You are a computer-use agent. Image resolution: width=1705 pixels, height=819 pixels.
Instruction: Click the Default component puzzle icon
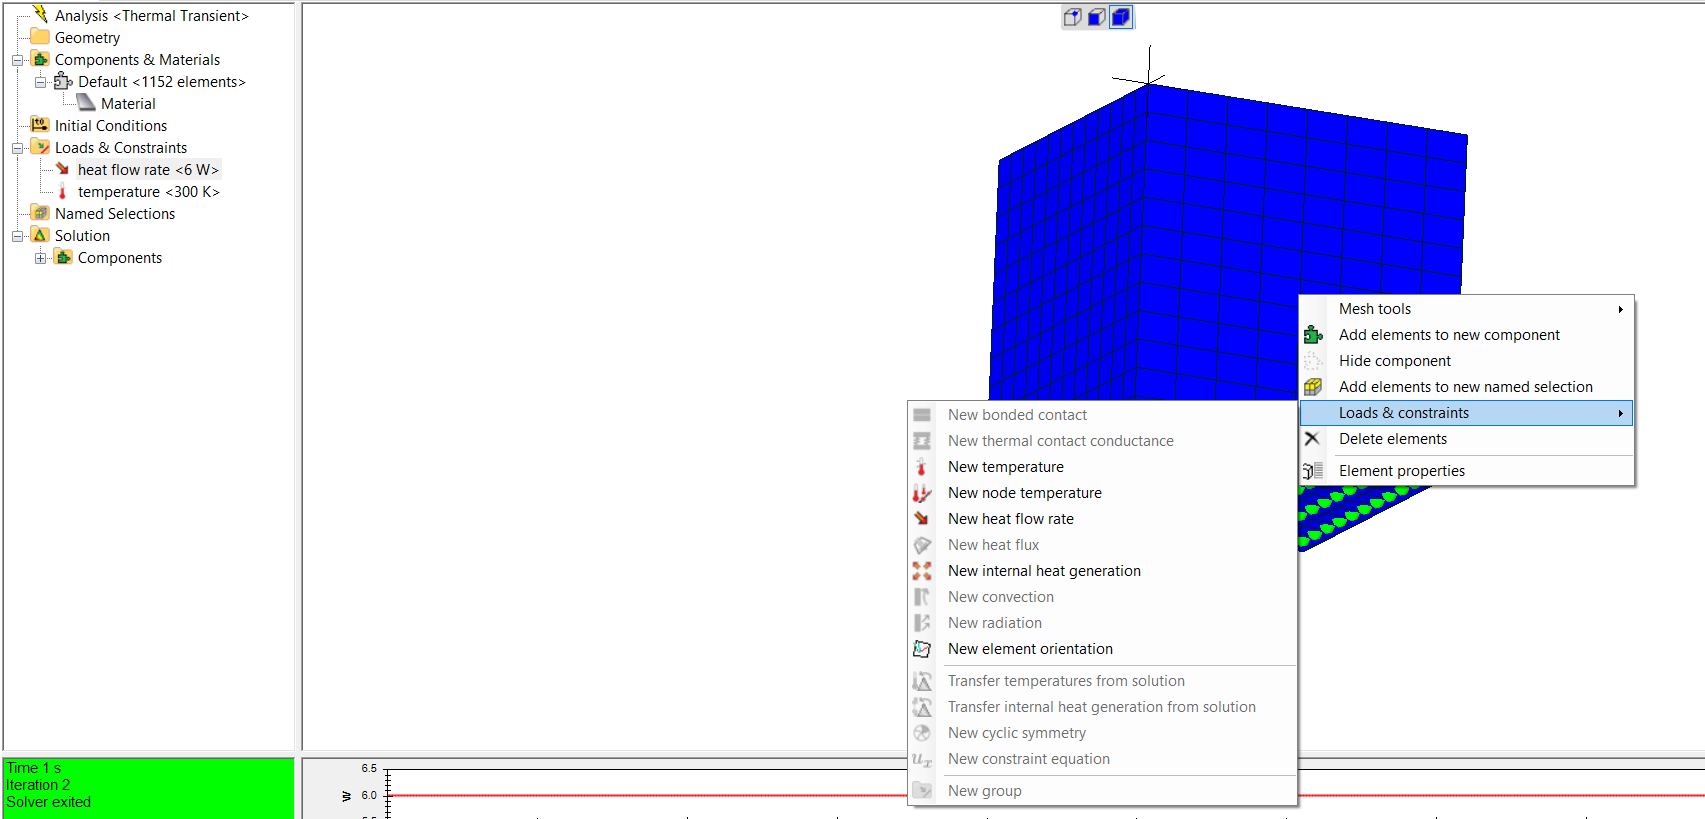(x=63, y=81)
